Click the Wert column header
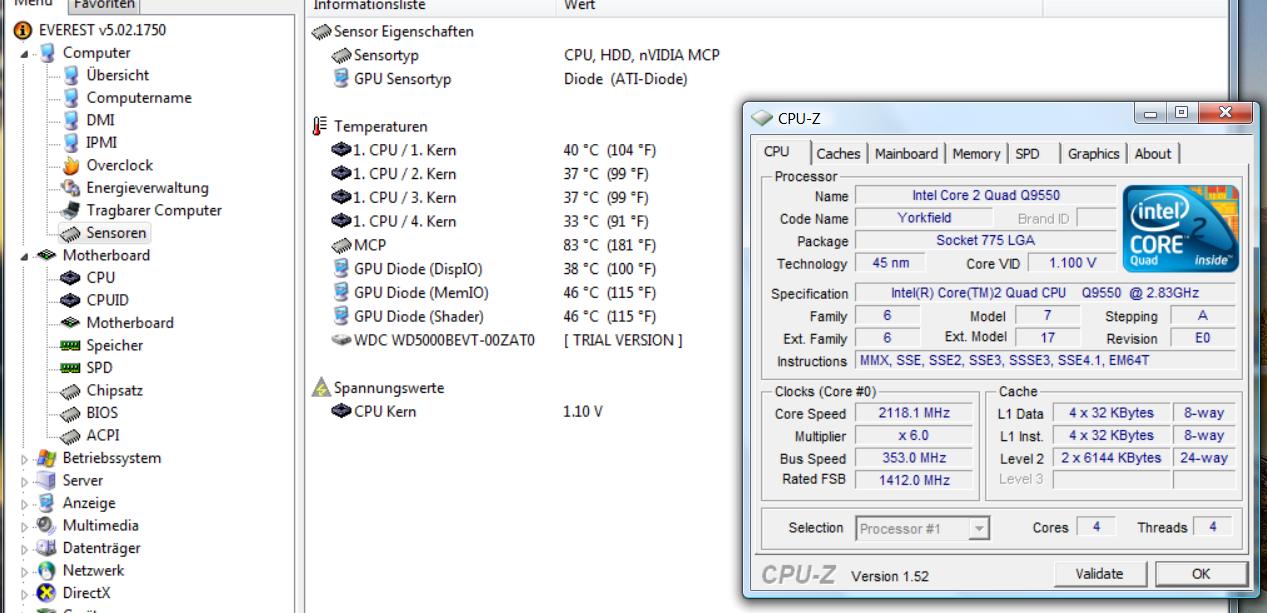The image size is (1267, 613). pos(798,6)
